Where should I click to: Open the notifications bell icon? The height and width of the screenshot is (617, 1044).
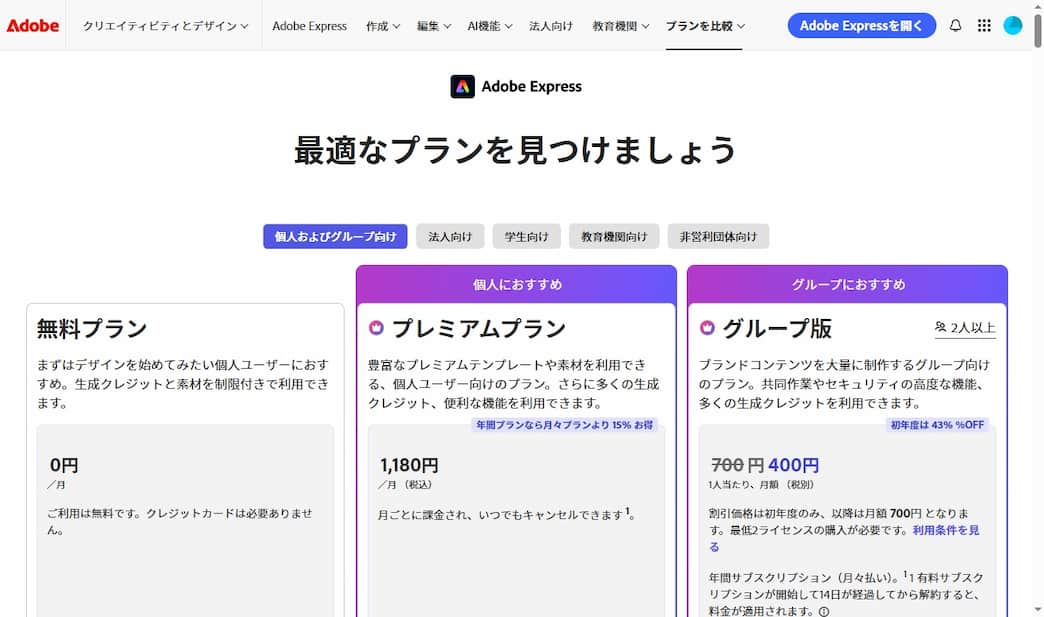click(955, 25)
